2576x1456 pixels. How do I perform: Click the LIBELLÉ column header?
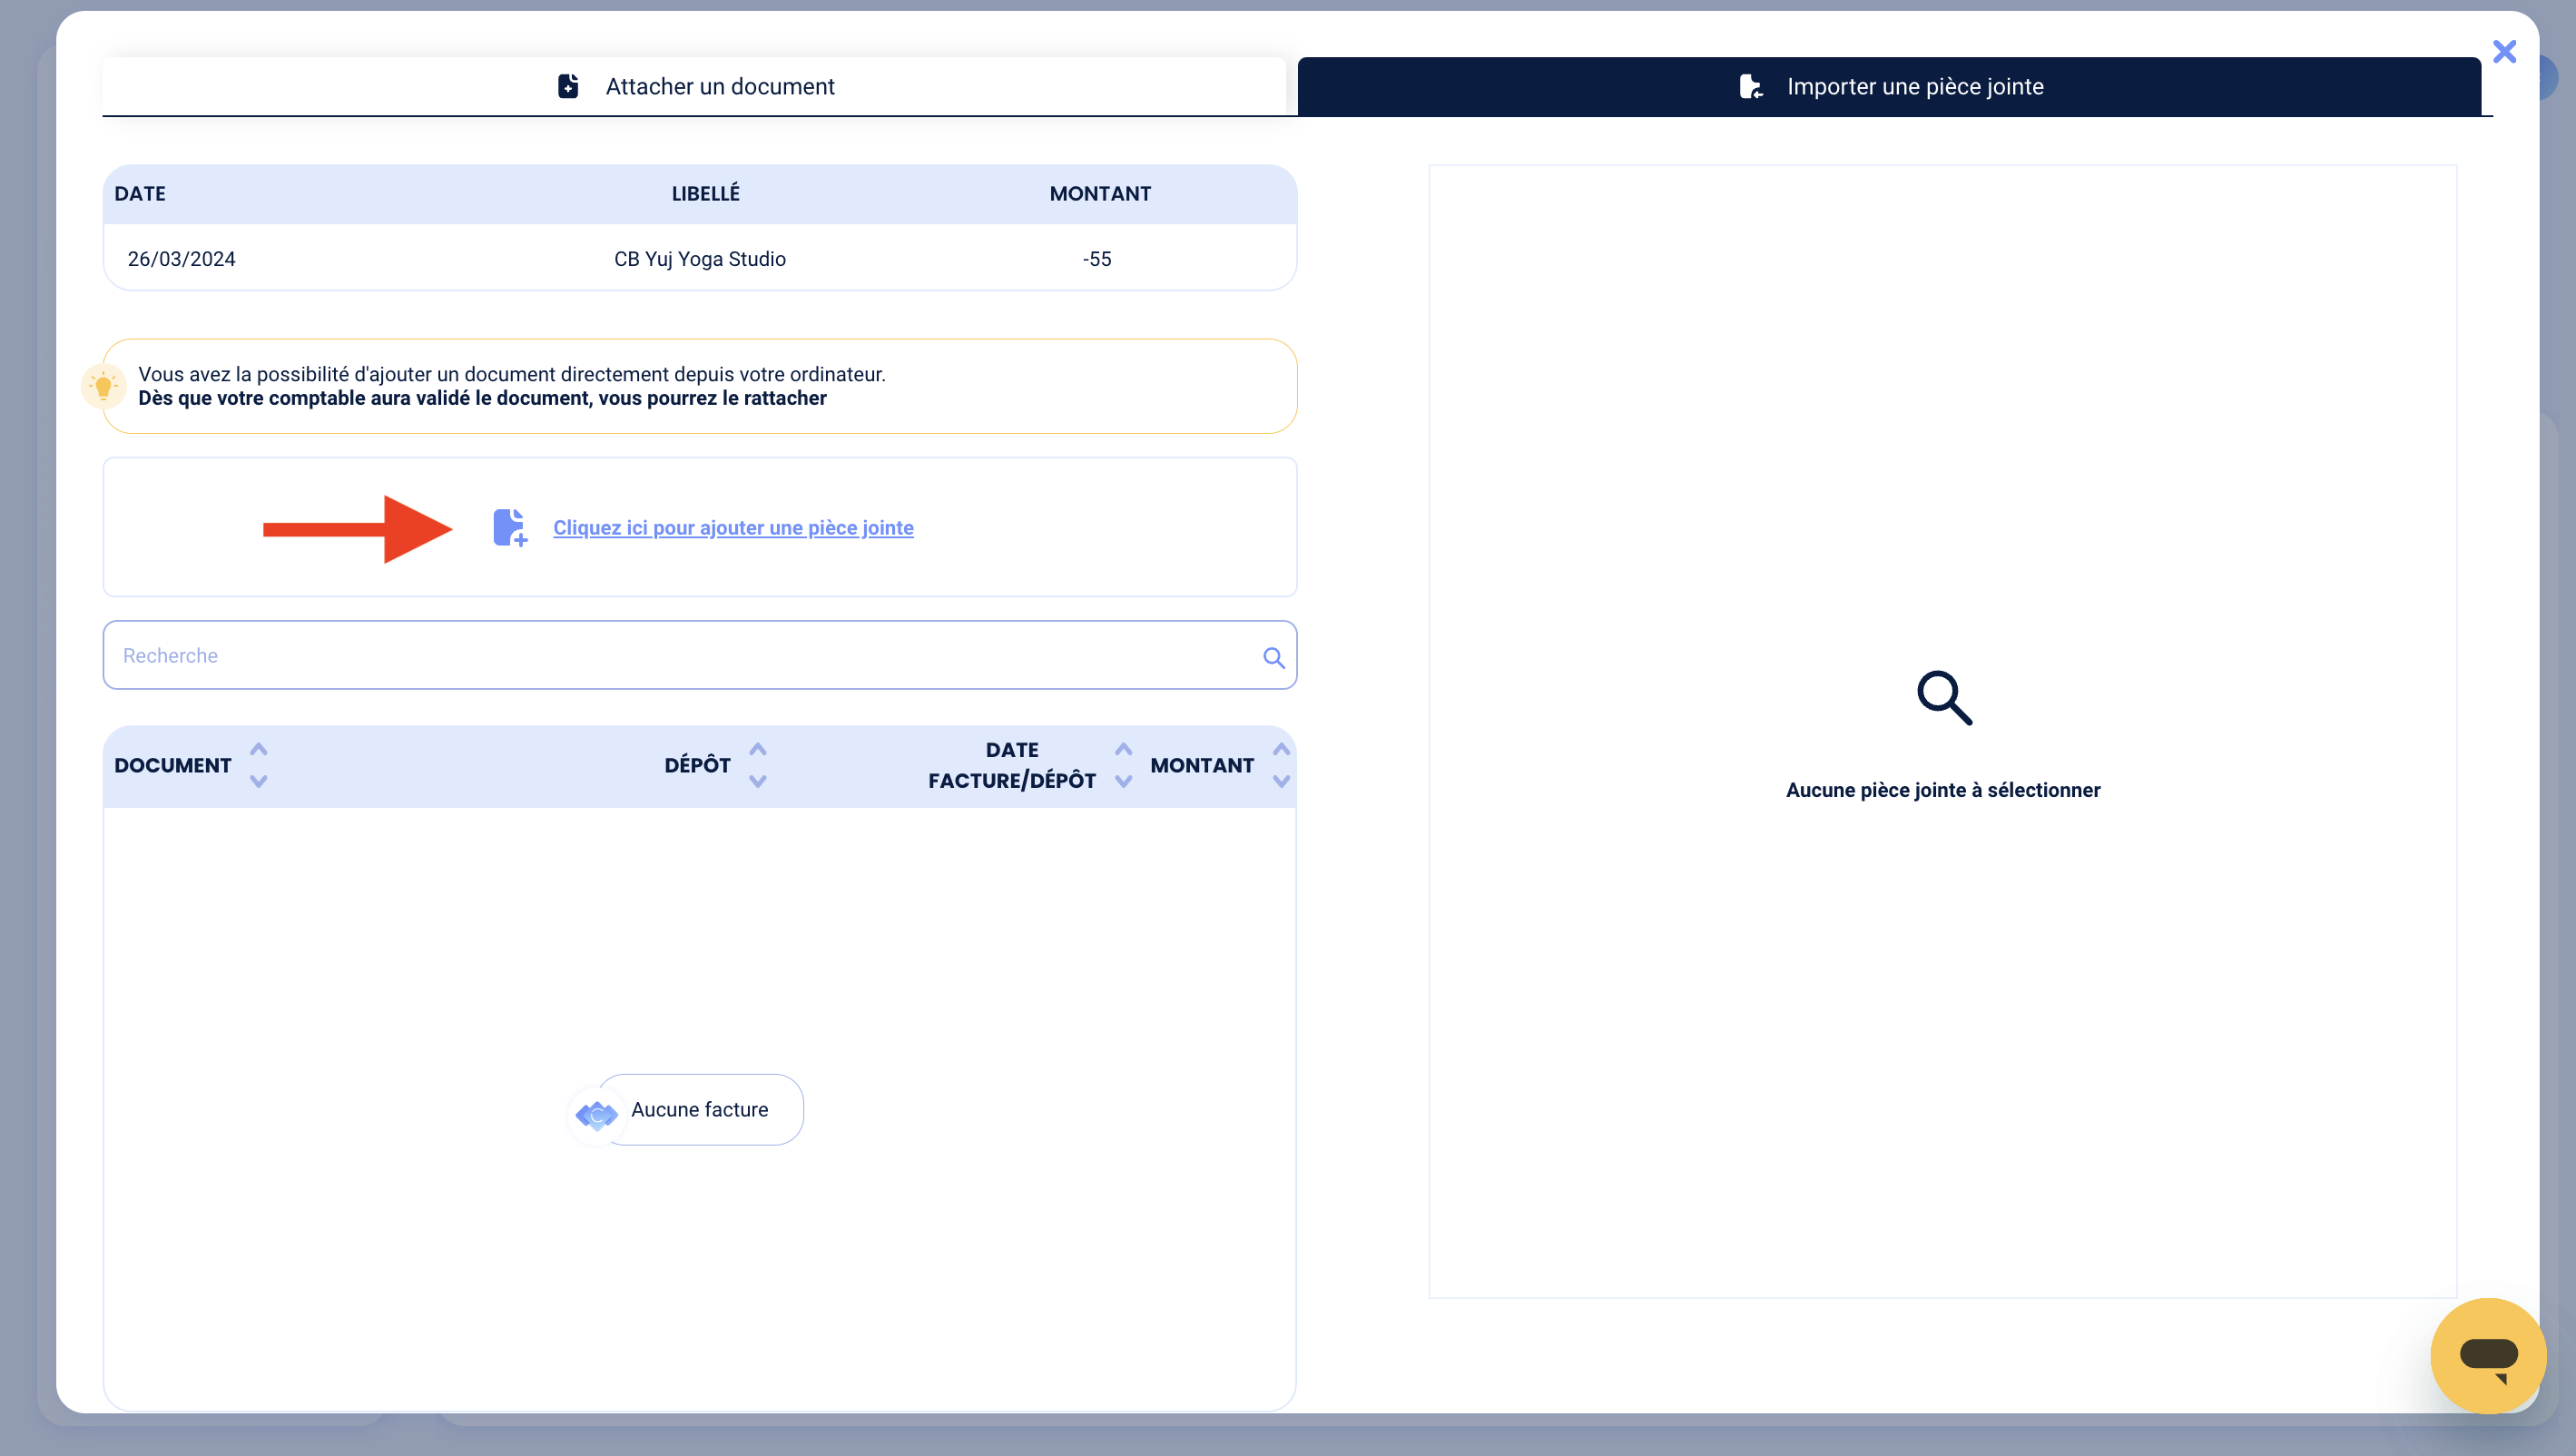[706, 193]
